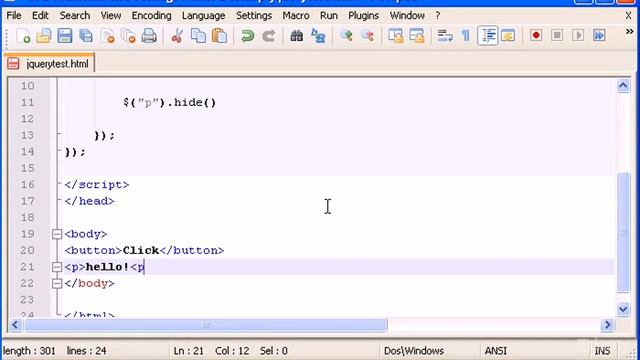Save all open files
This screenshot has height=360, width=640.
pyautogui.click(x=86, y=36)
